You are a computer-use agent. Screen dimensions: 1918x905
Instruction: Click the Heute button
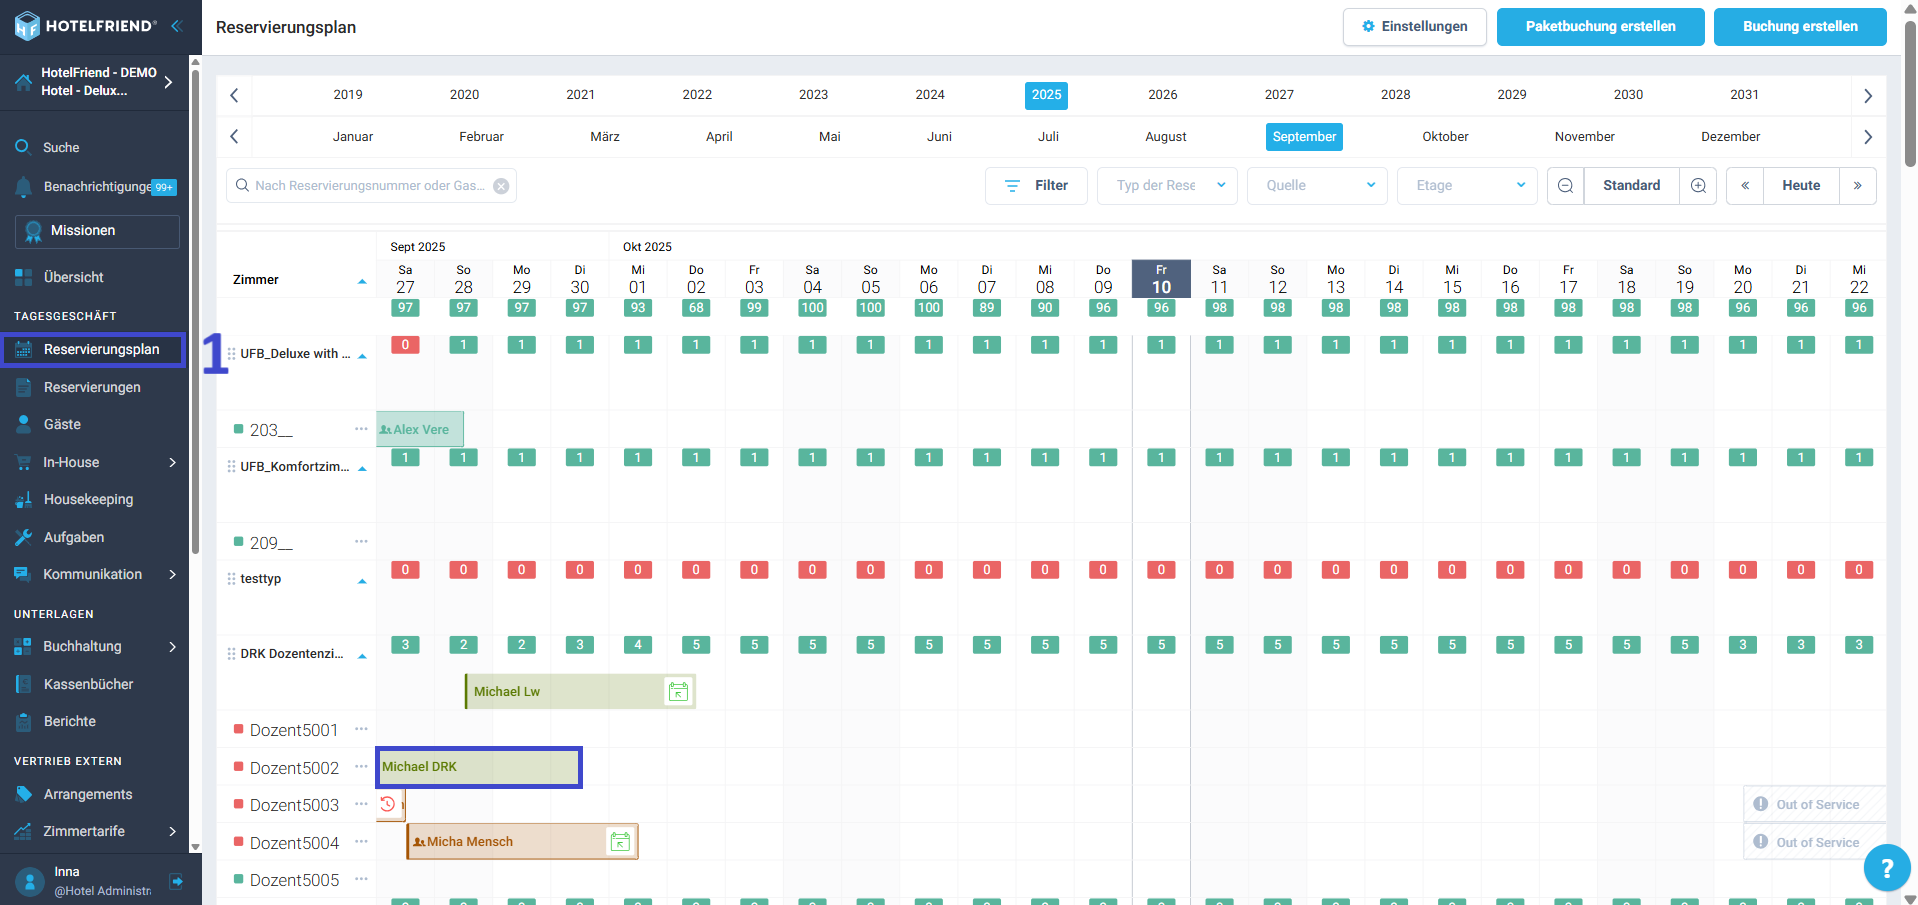tap(1800, 186)
